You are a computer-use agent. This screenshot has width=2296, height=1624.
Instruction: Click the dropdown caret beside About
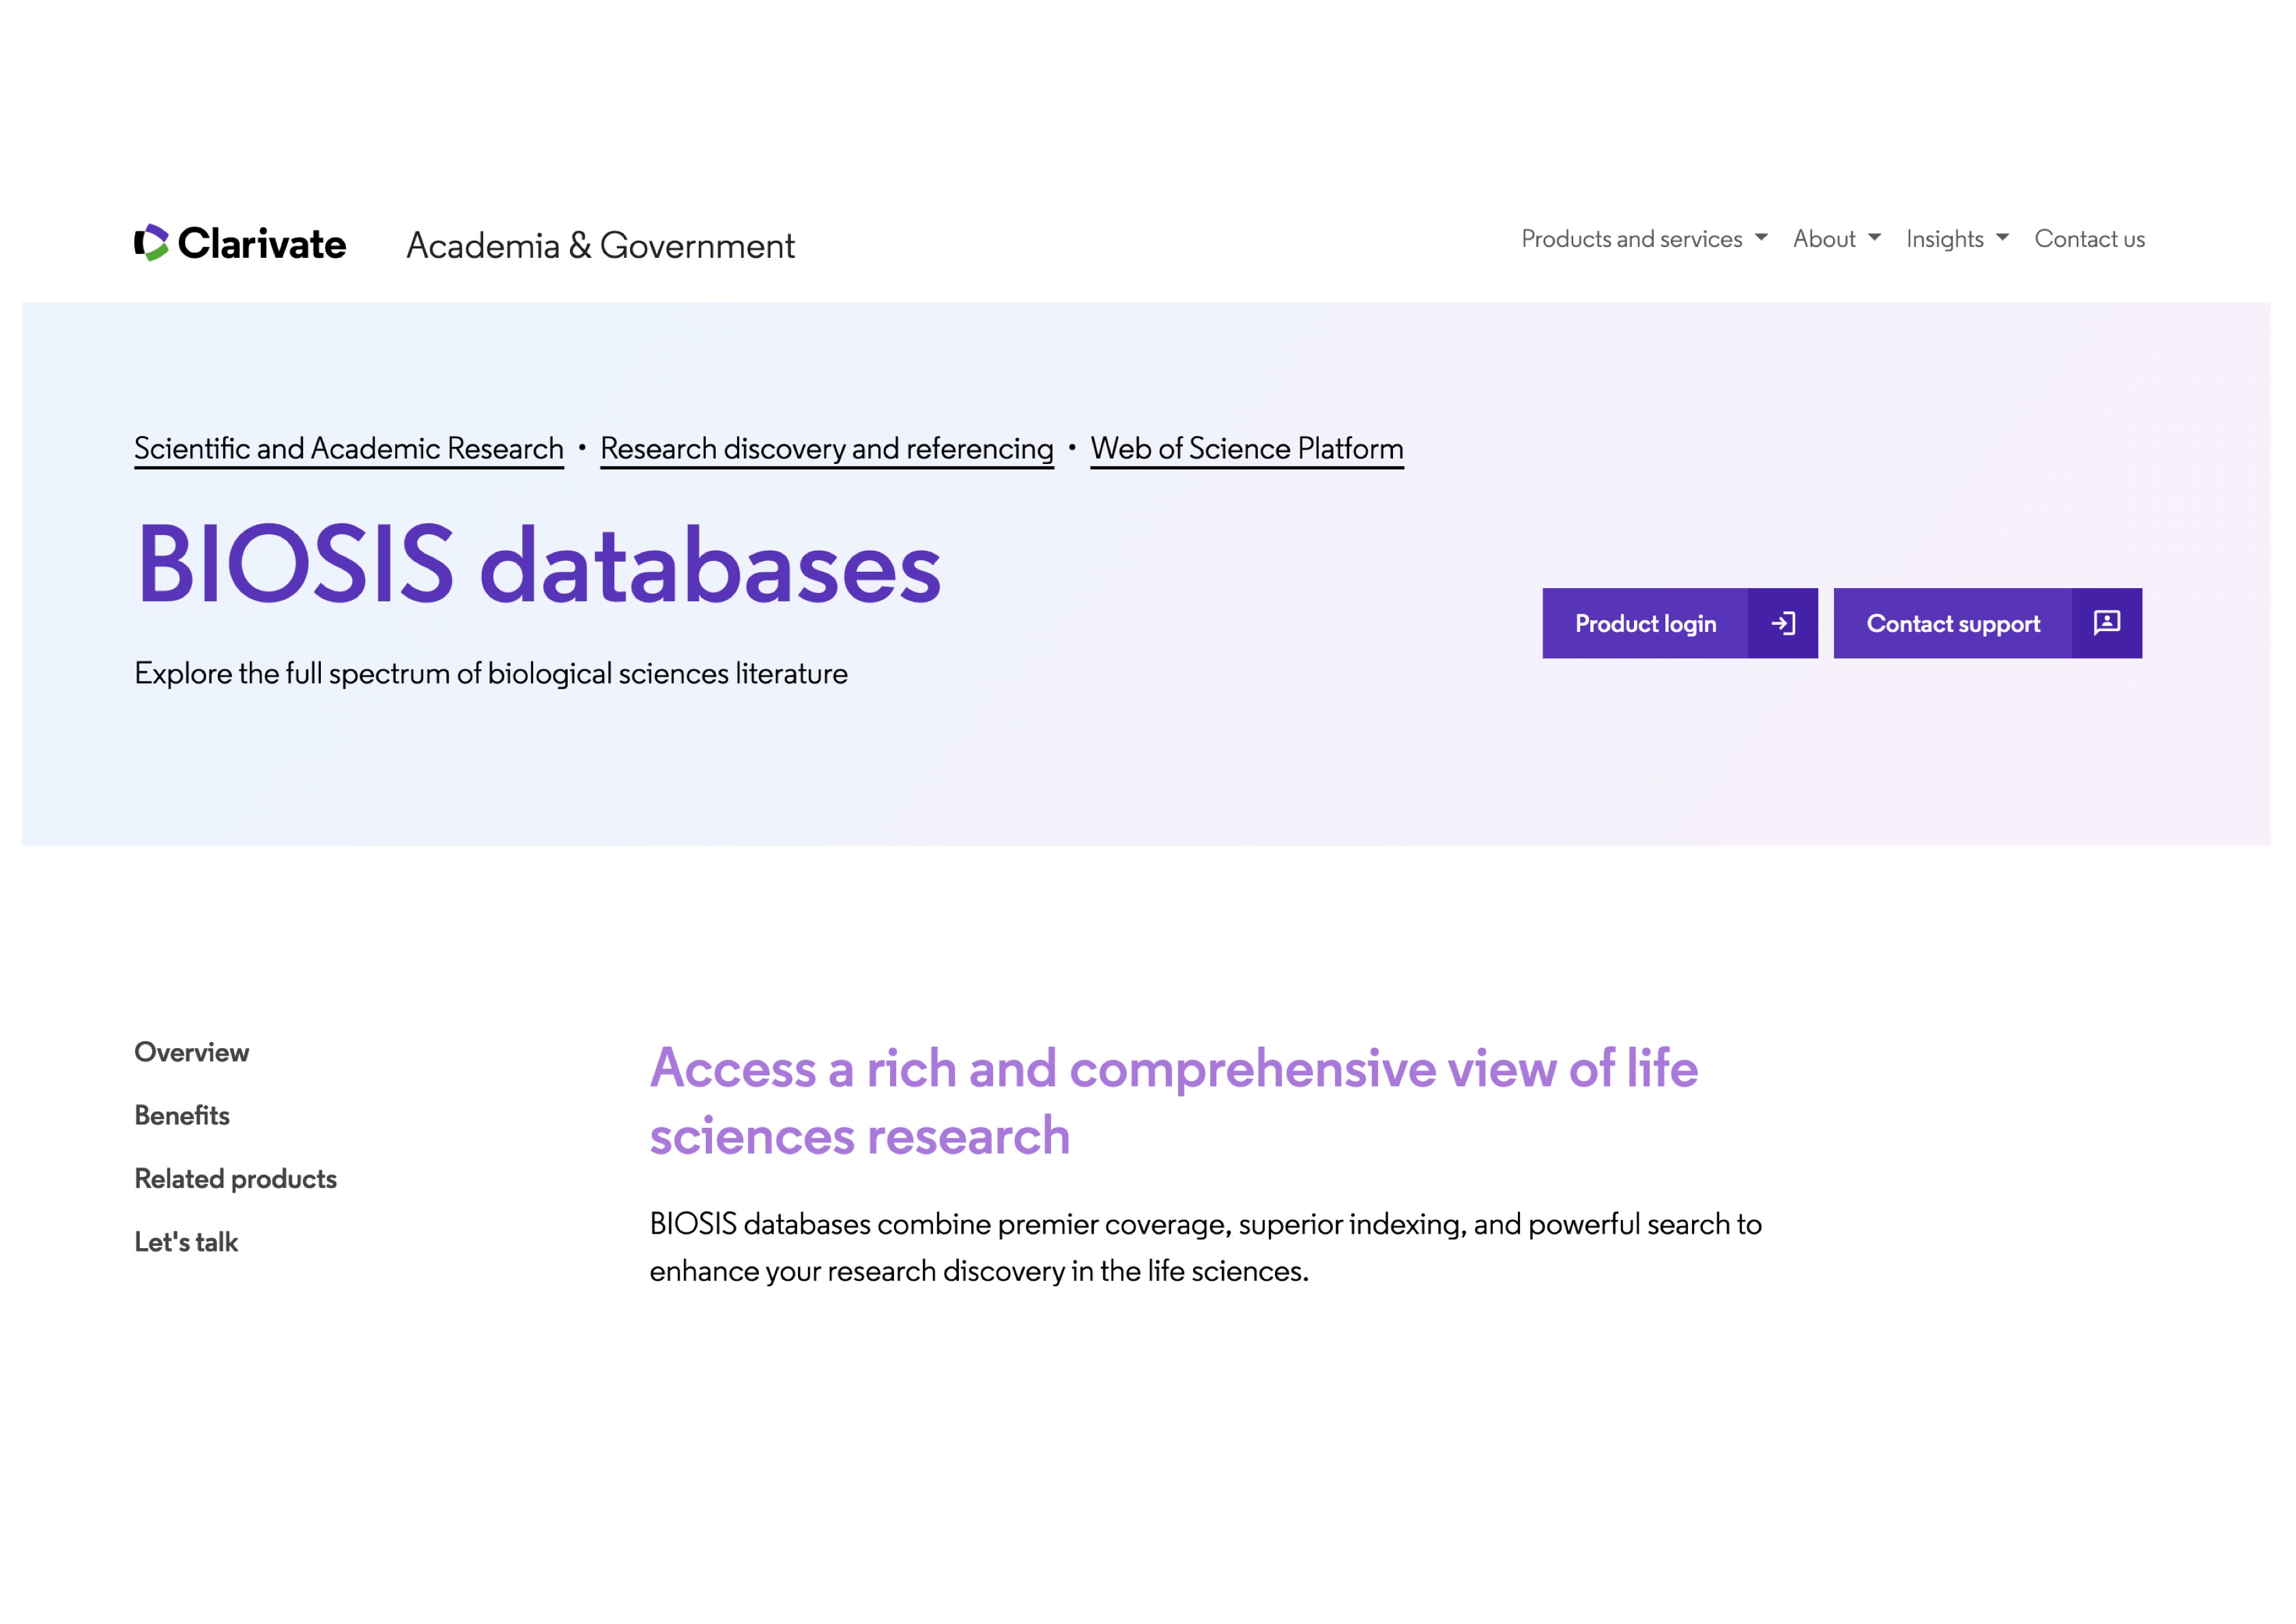(1873, 239)
